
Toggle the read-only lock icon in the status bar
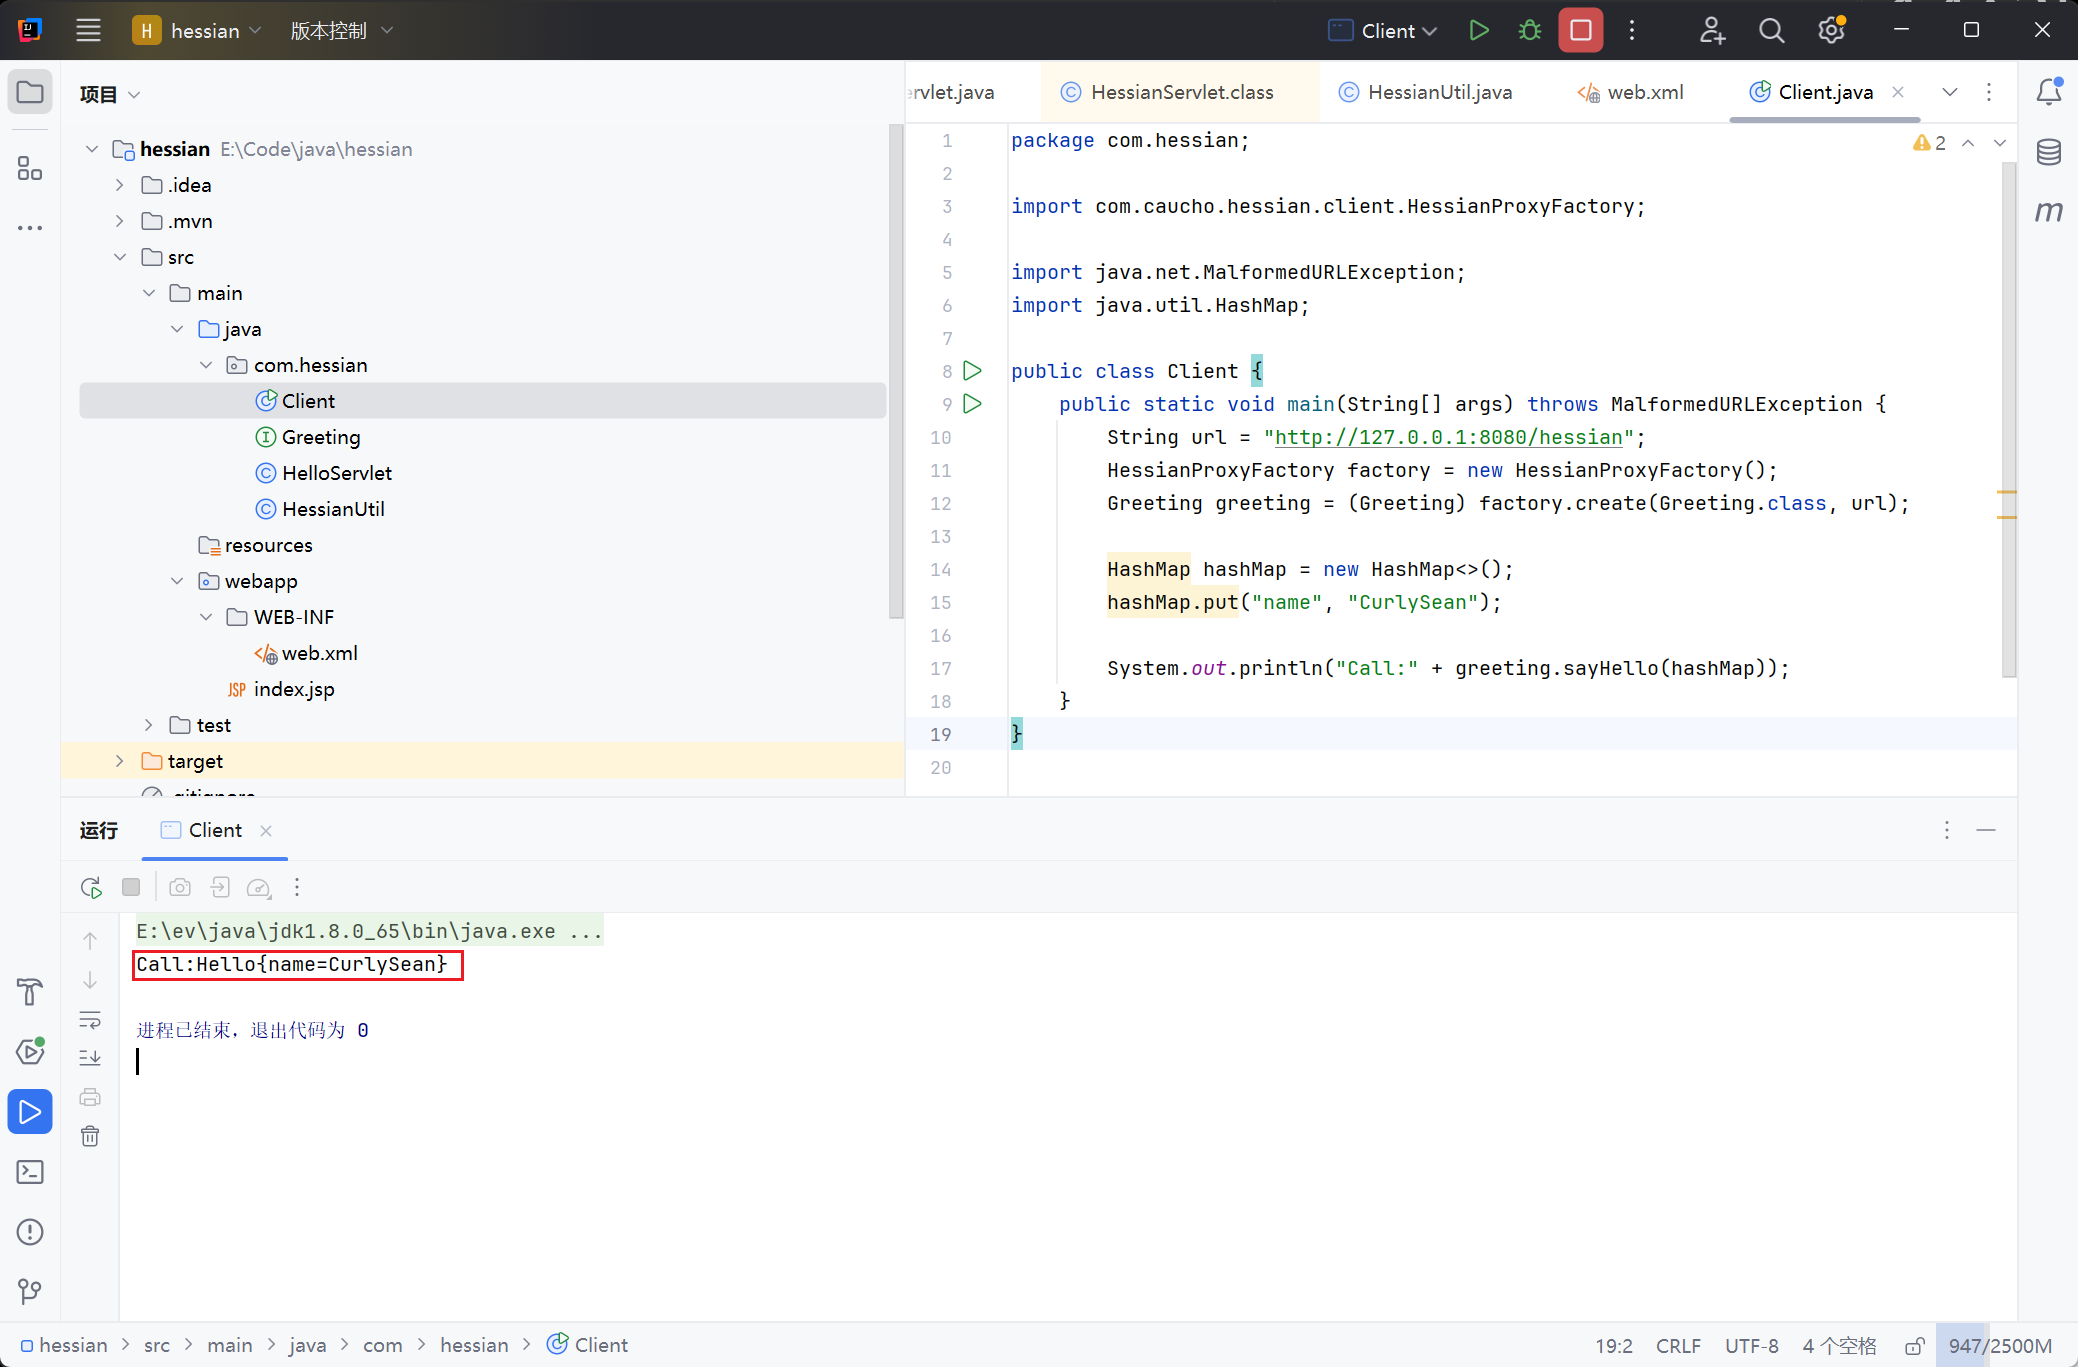[x=1914, y=1346]
